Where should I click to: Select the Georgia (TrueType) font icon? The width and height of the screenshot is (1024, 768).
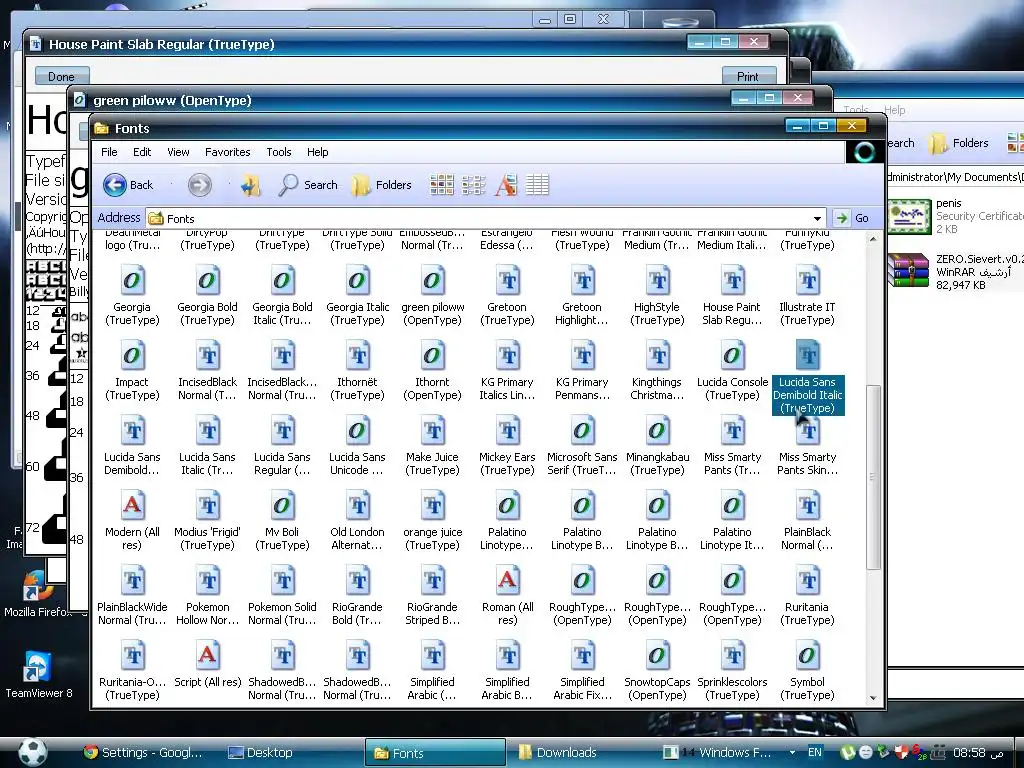(132, 281)
